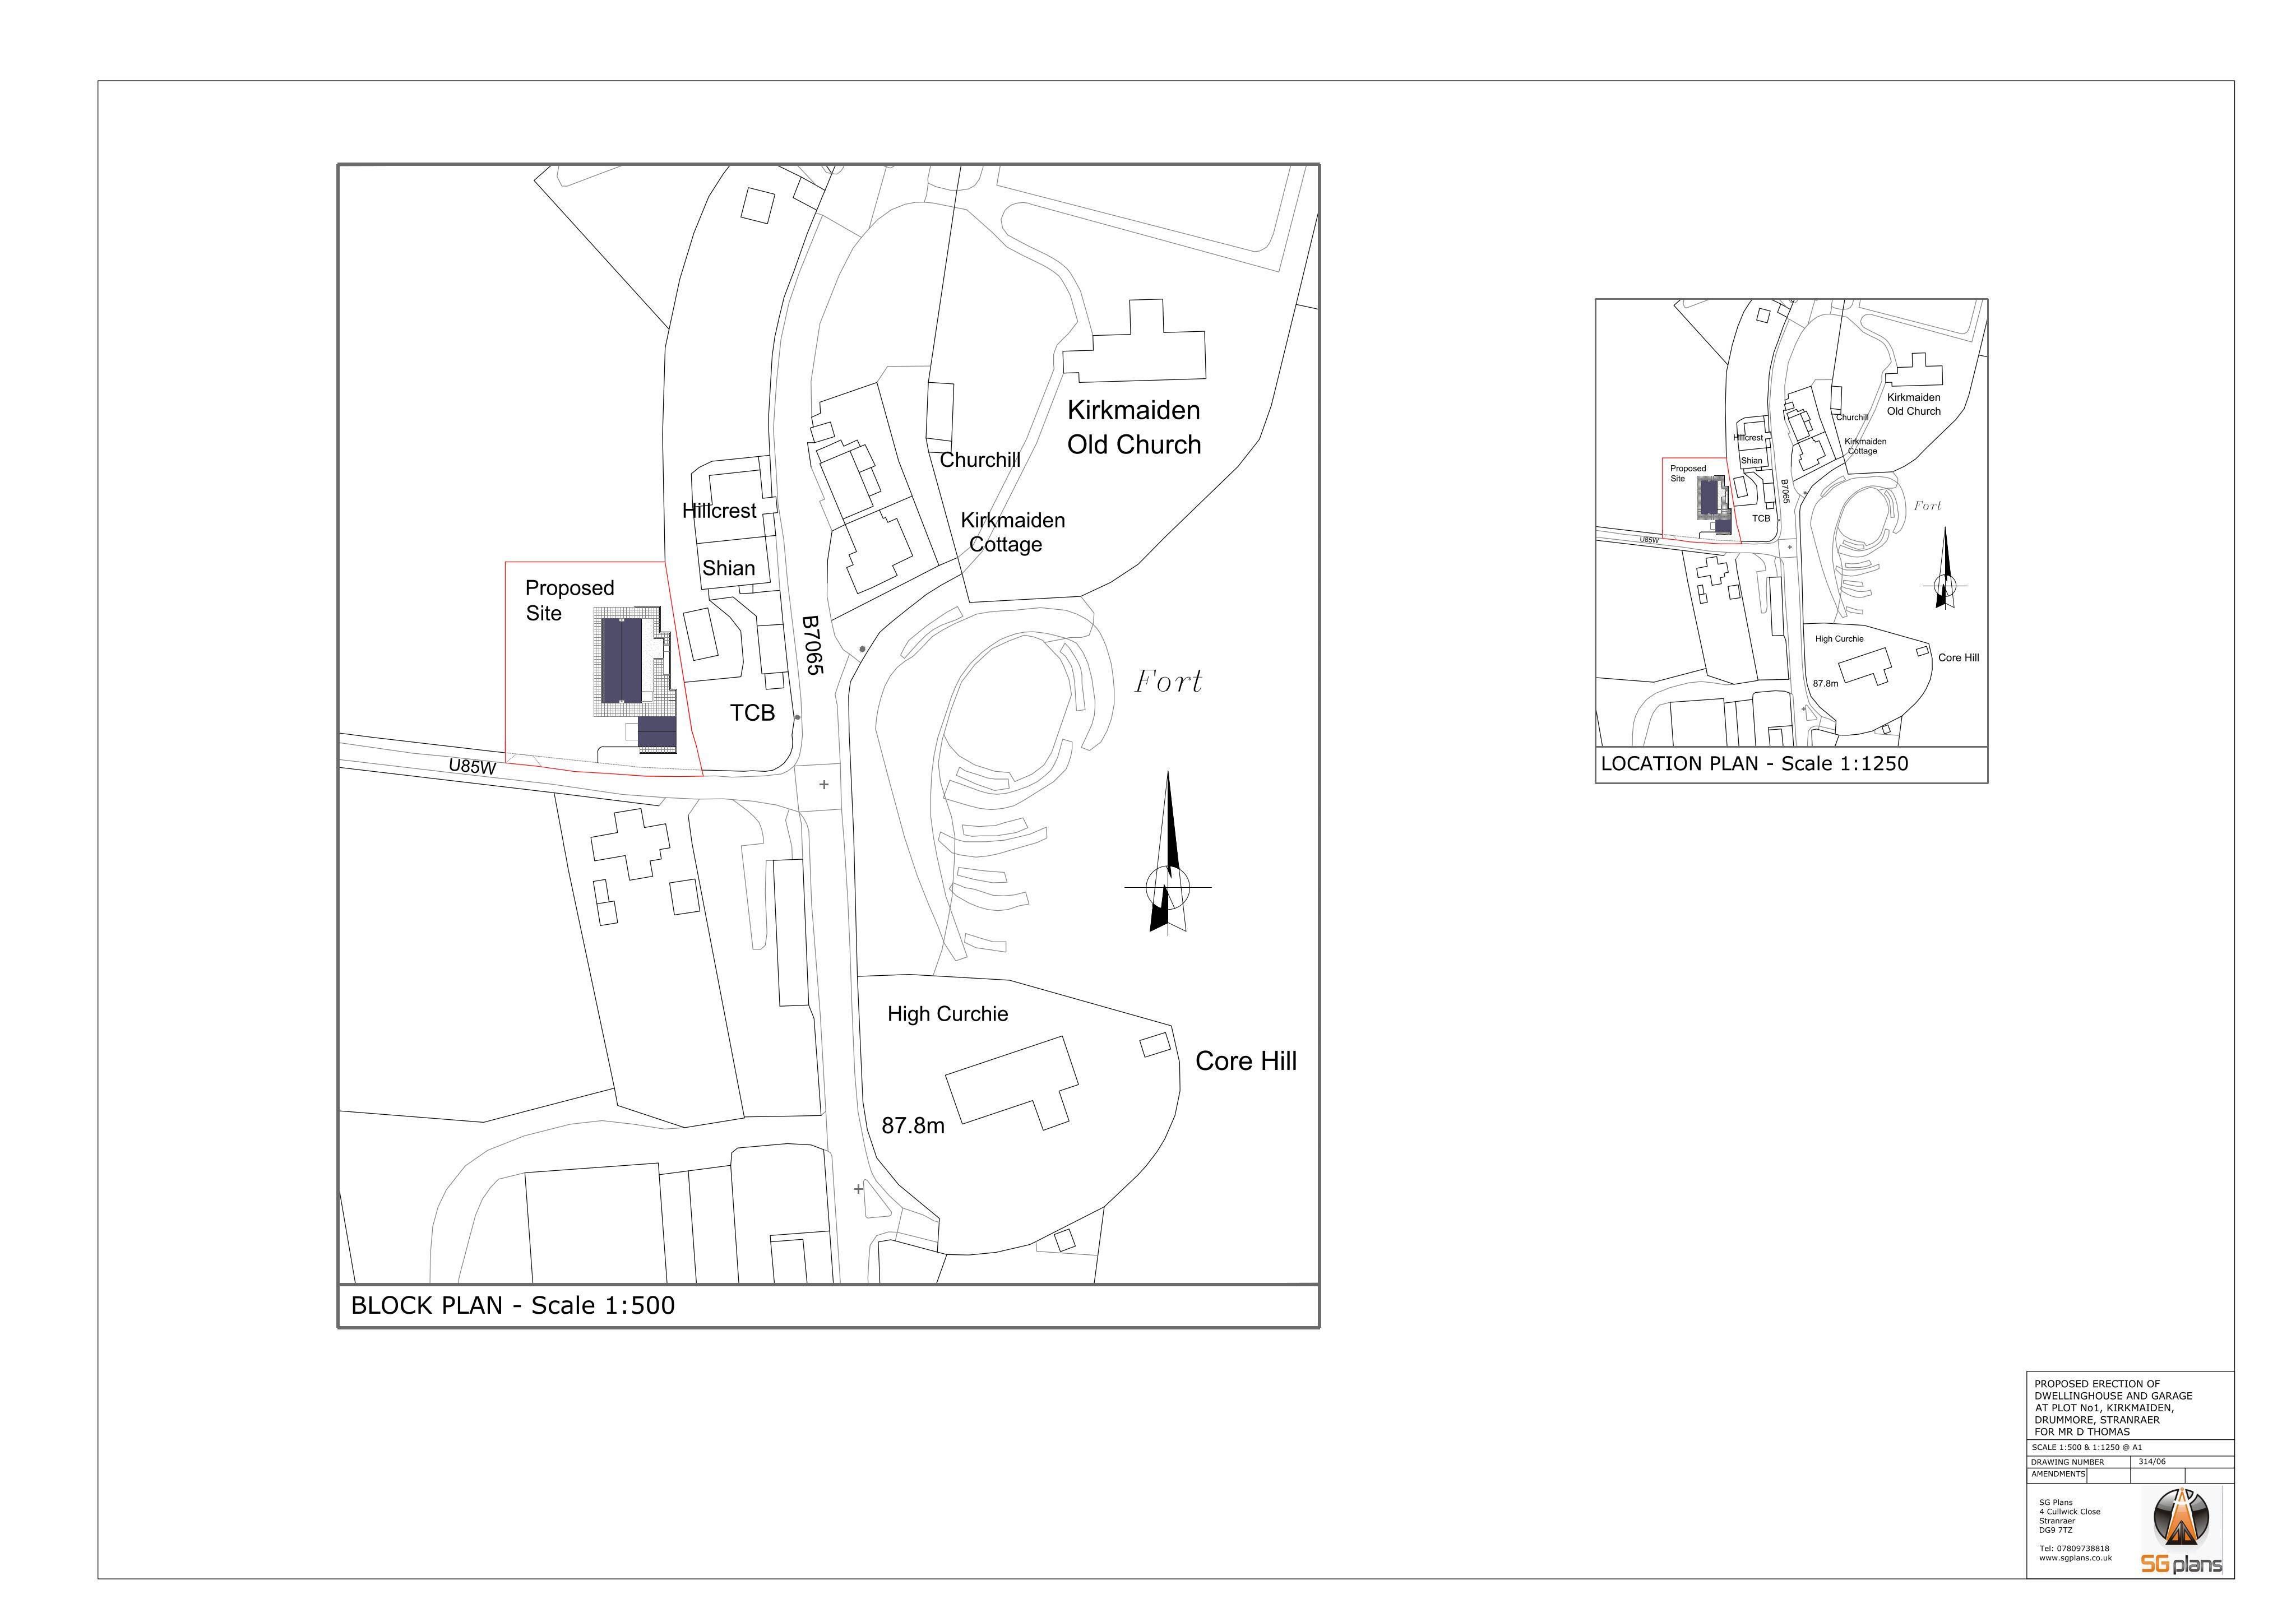Click 'PROPOSED ERECTION OF' project description text
2296x1622 pixels.
coord(2096,1384)
